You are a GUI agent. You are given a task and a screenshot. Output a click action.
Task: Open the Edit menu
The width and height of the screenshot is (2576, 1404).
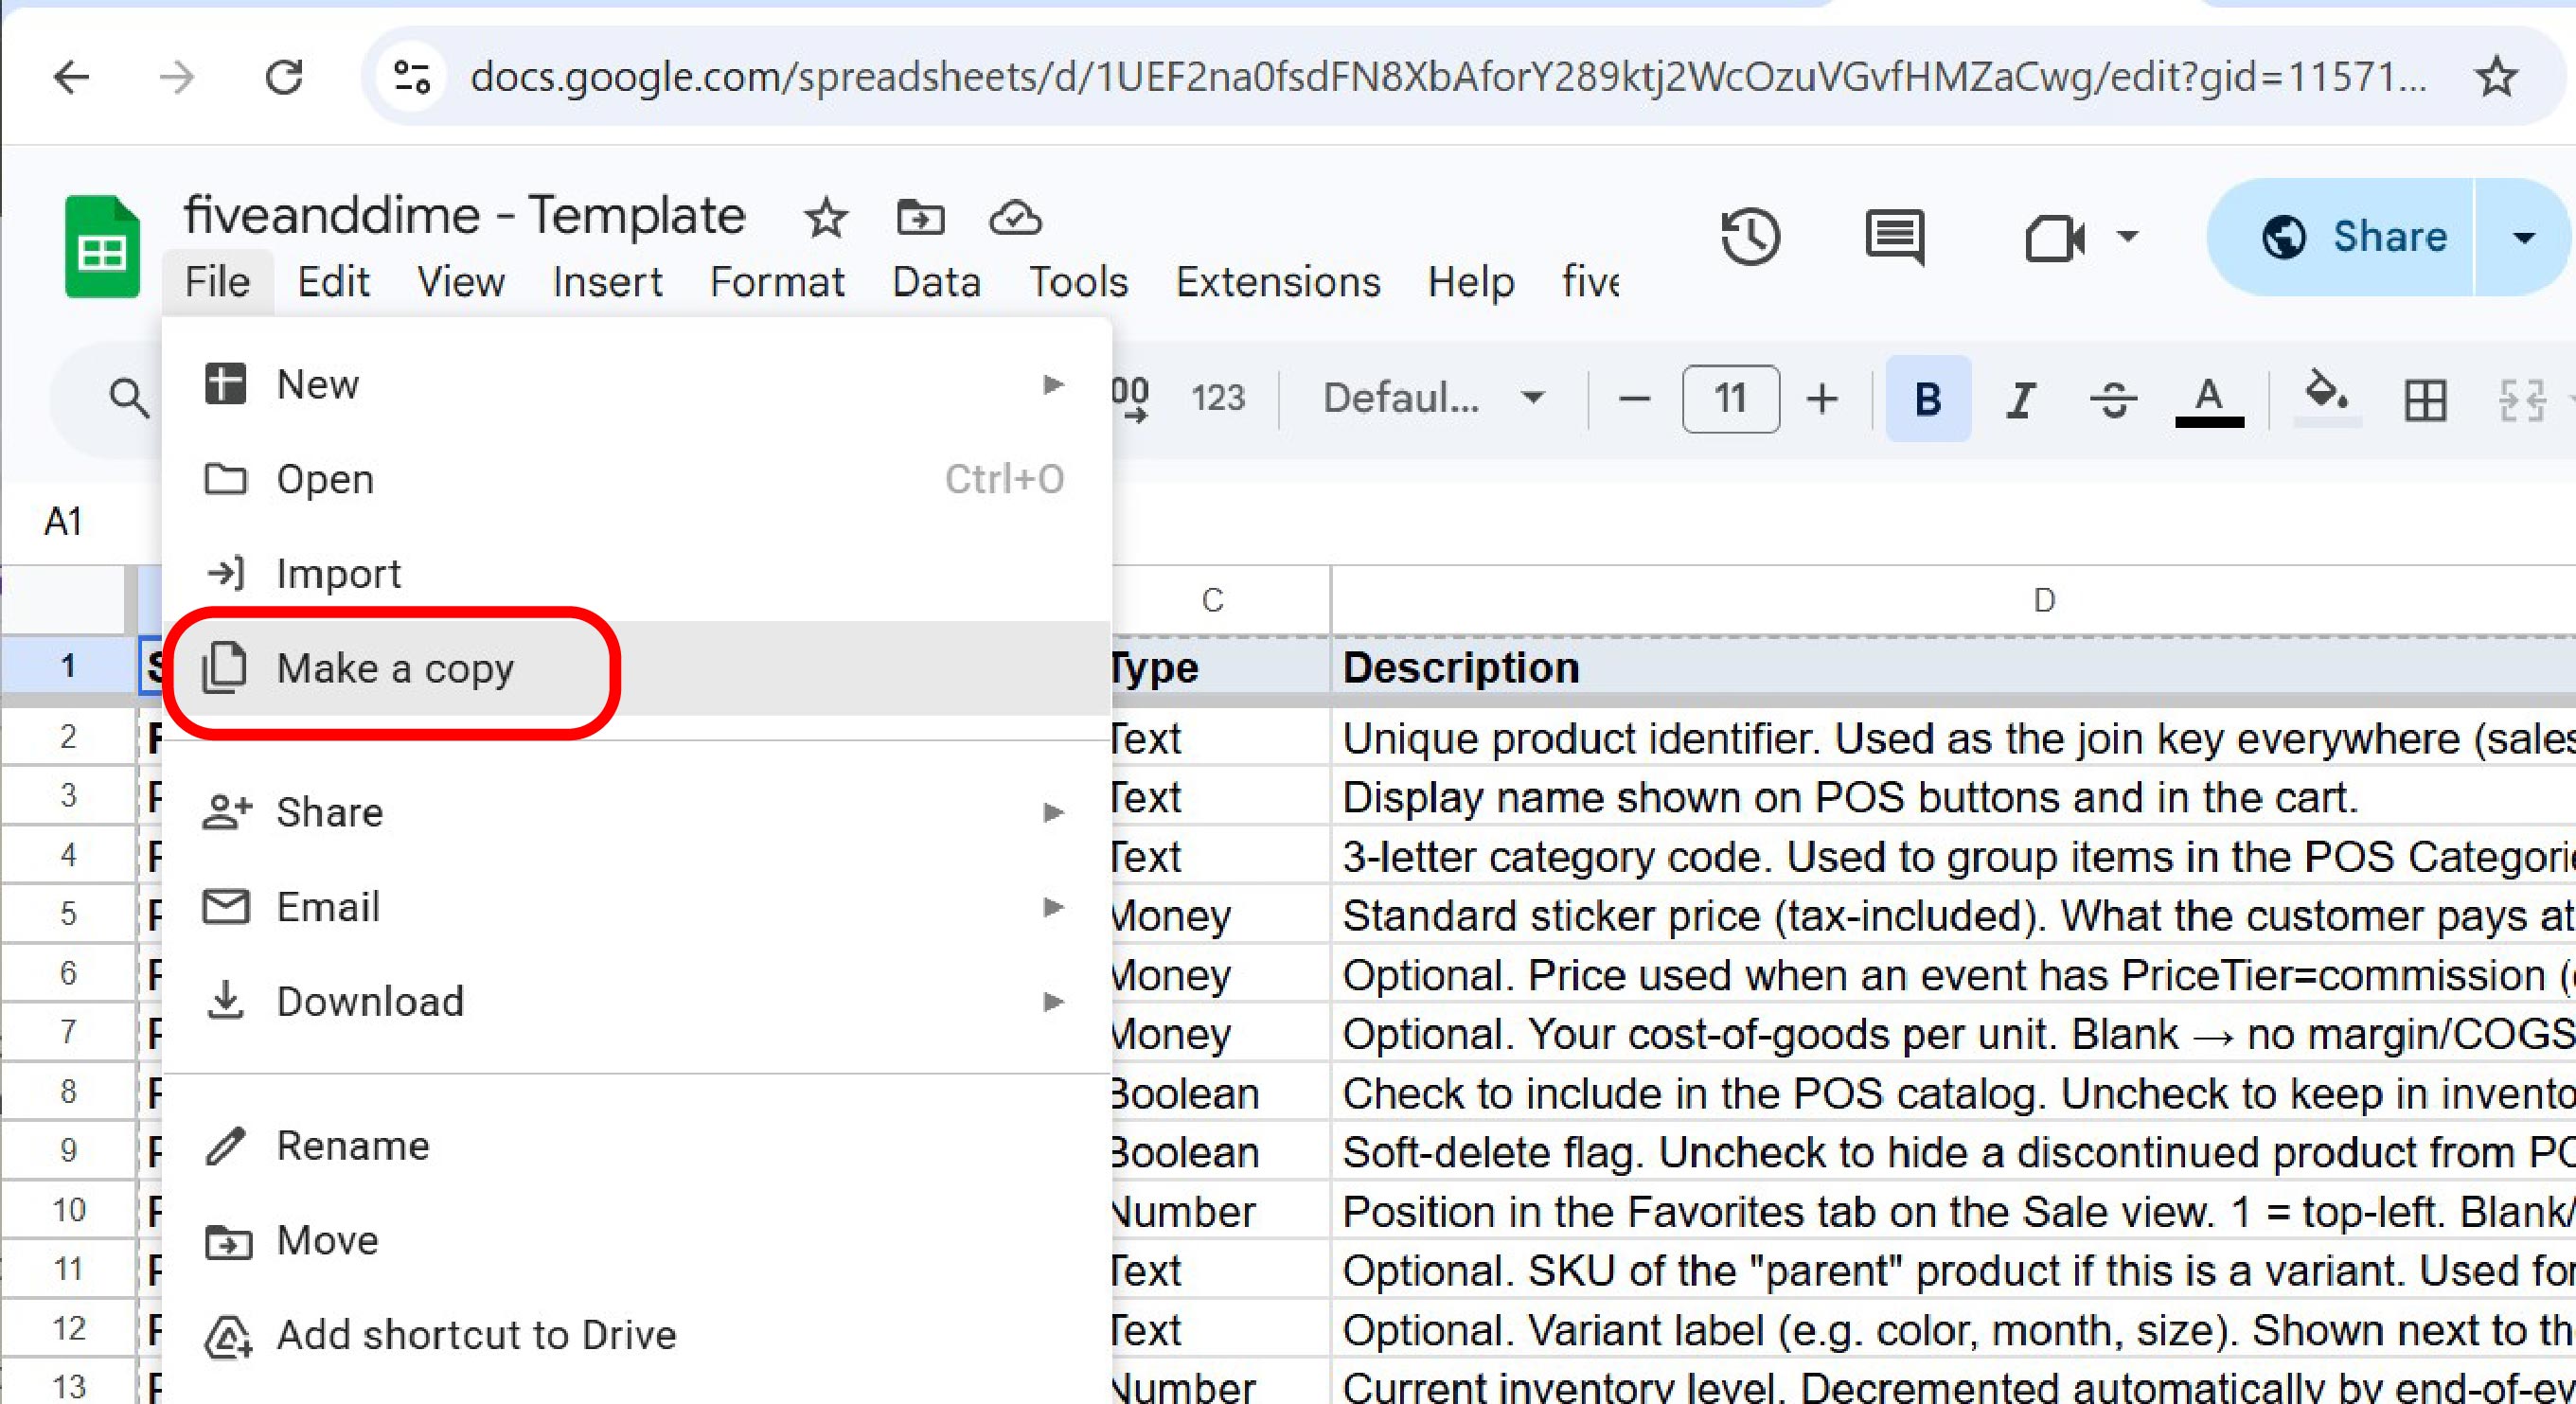(x=333, y=282)
